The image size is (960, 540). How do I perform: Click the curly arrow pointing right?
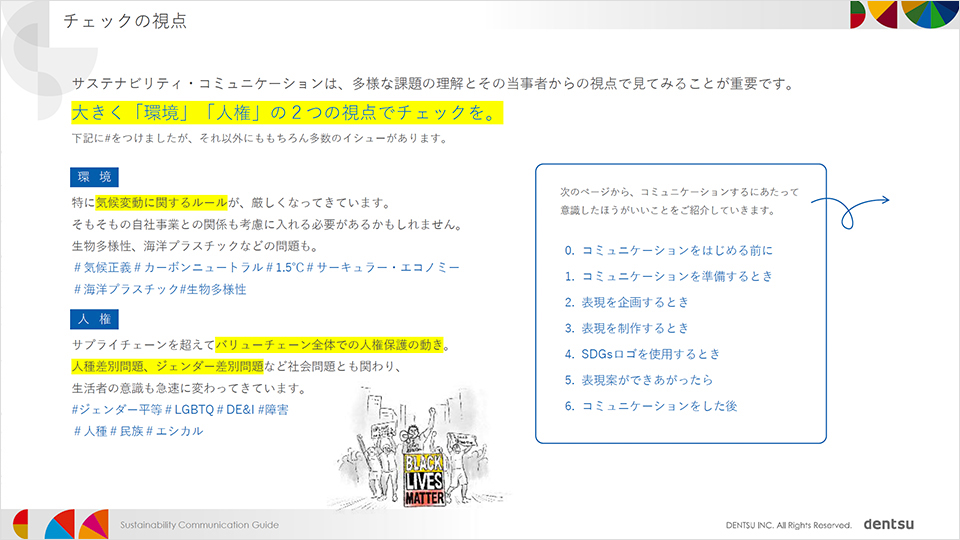coord(852,206)
